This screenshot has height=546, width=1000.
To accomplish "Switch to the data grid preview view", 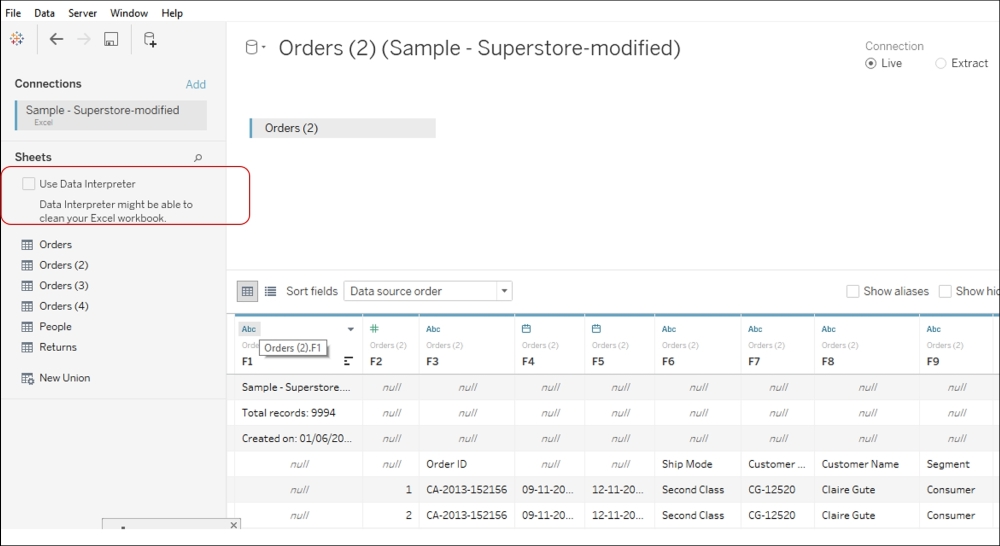I will (x=246, y=291).
